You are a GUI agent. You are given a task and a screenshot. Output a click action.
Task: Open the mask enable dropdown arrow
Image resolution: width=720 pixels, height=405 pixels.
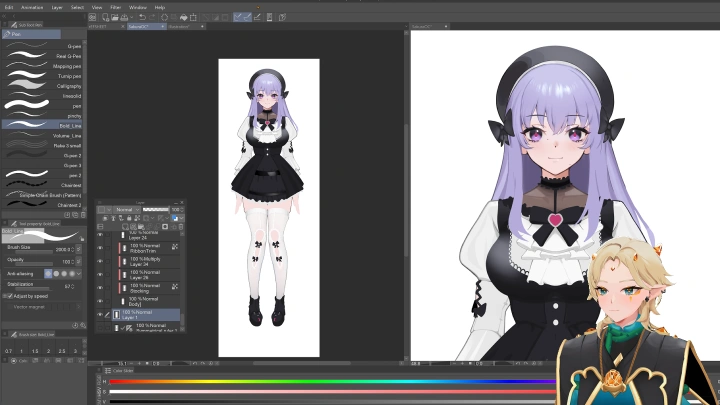tap(152, 218)
